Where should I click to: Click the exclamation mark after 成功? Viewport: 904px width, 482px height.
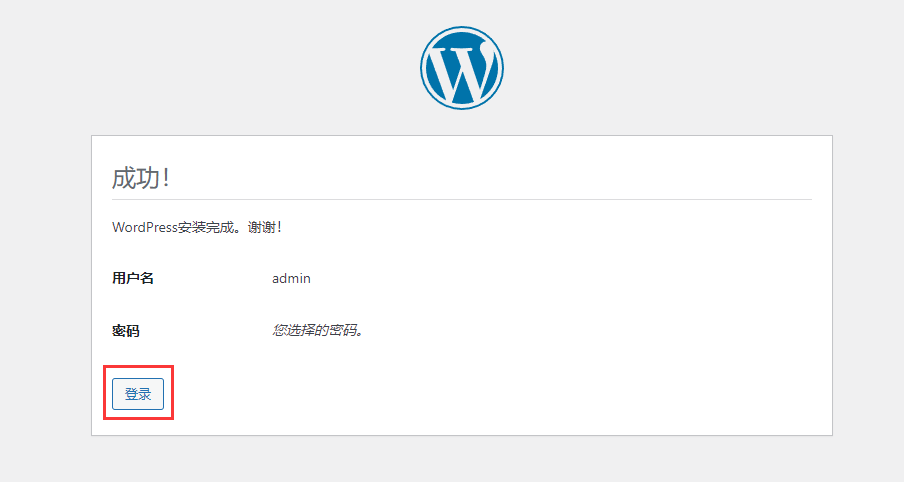[166, 178]
